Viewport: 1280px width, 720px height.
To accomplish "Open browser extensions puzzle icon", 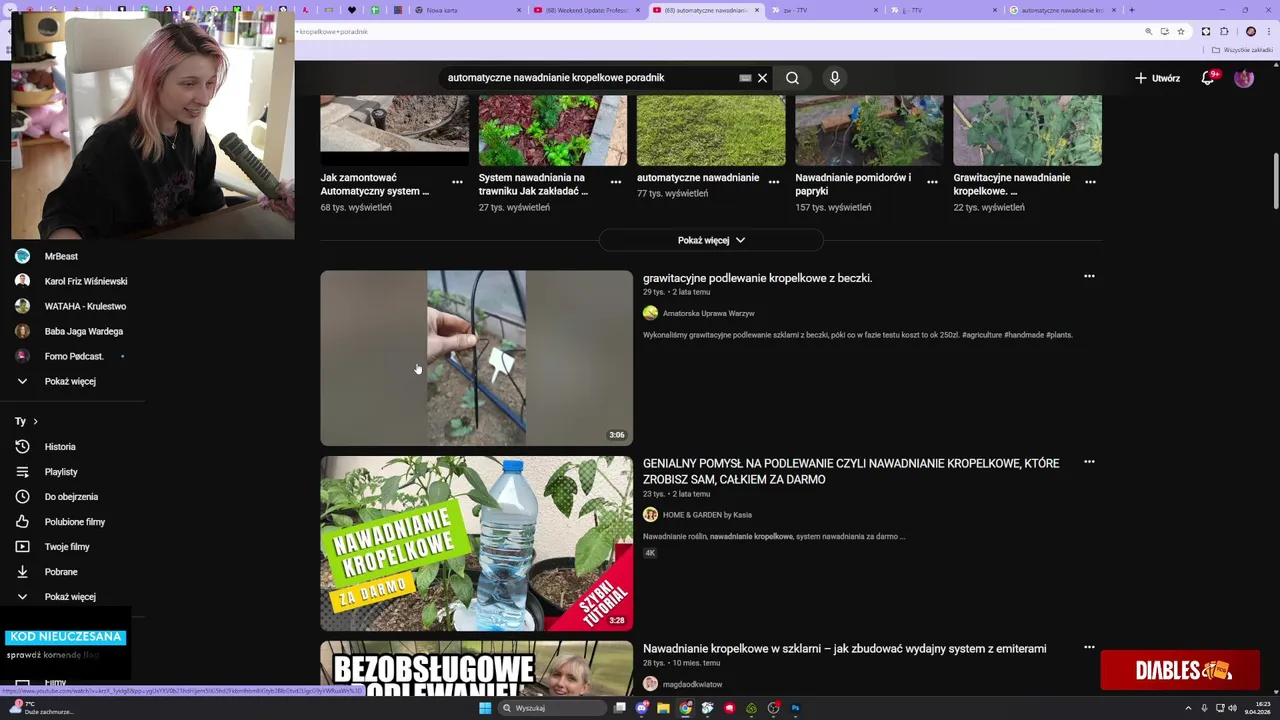I will (1224, 32).
